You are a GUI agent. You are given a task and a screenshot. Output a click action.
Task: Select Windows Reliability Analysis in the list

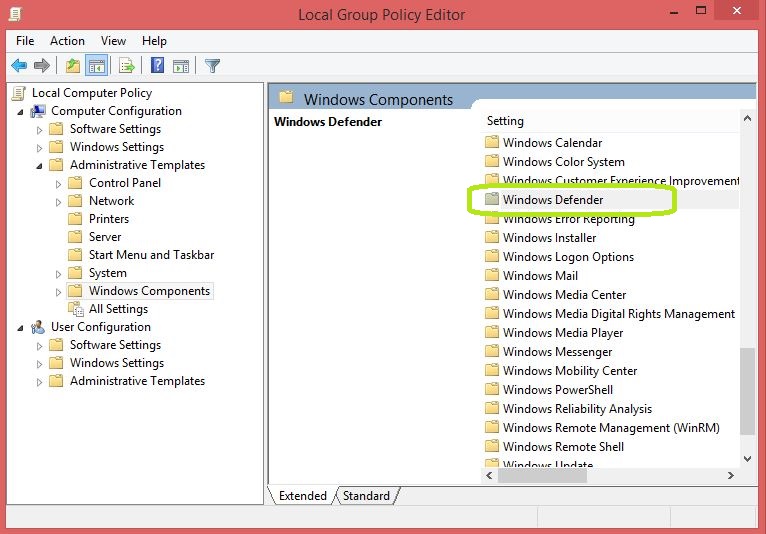[x=577, y=408]
